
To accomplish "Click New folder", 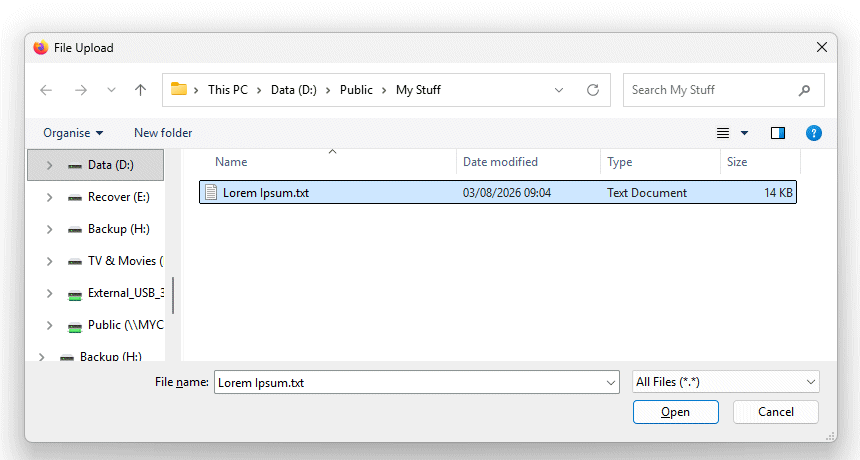I will [163, 133].
